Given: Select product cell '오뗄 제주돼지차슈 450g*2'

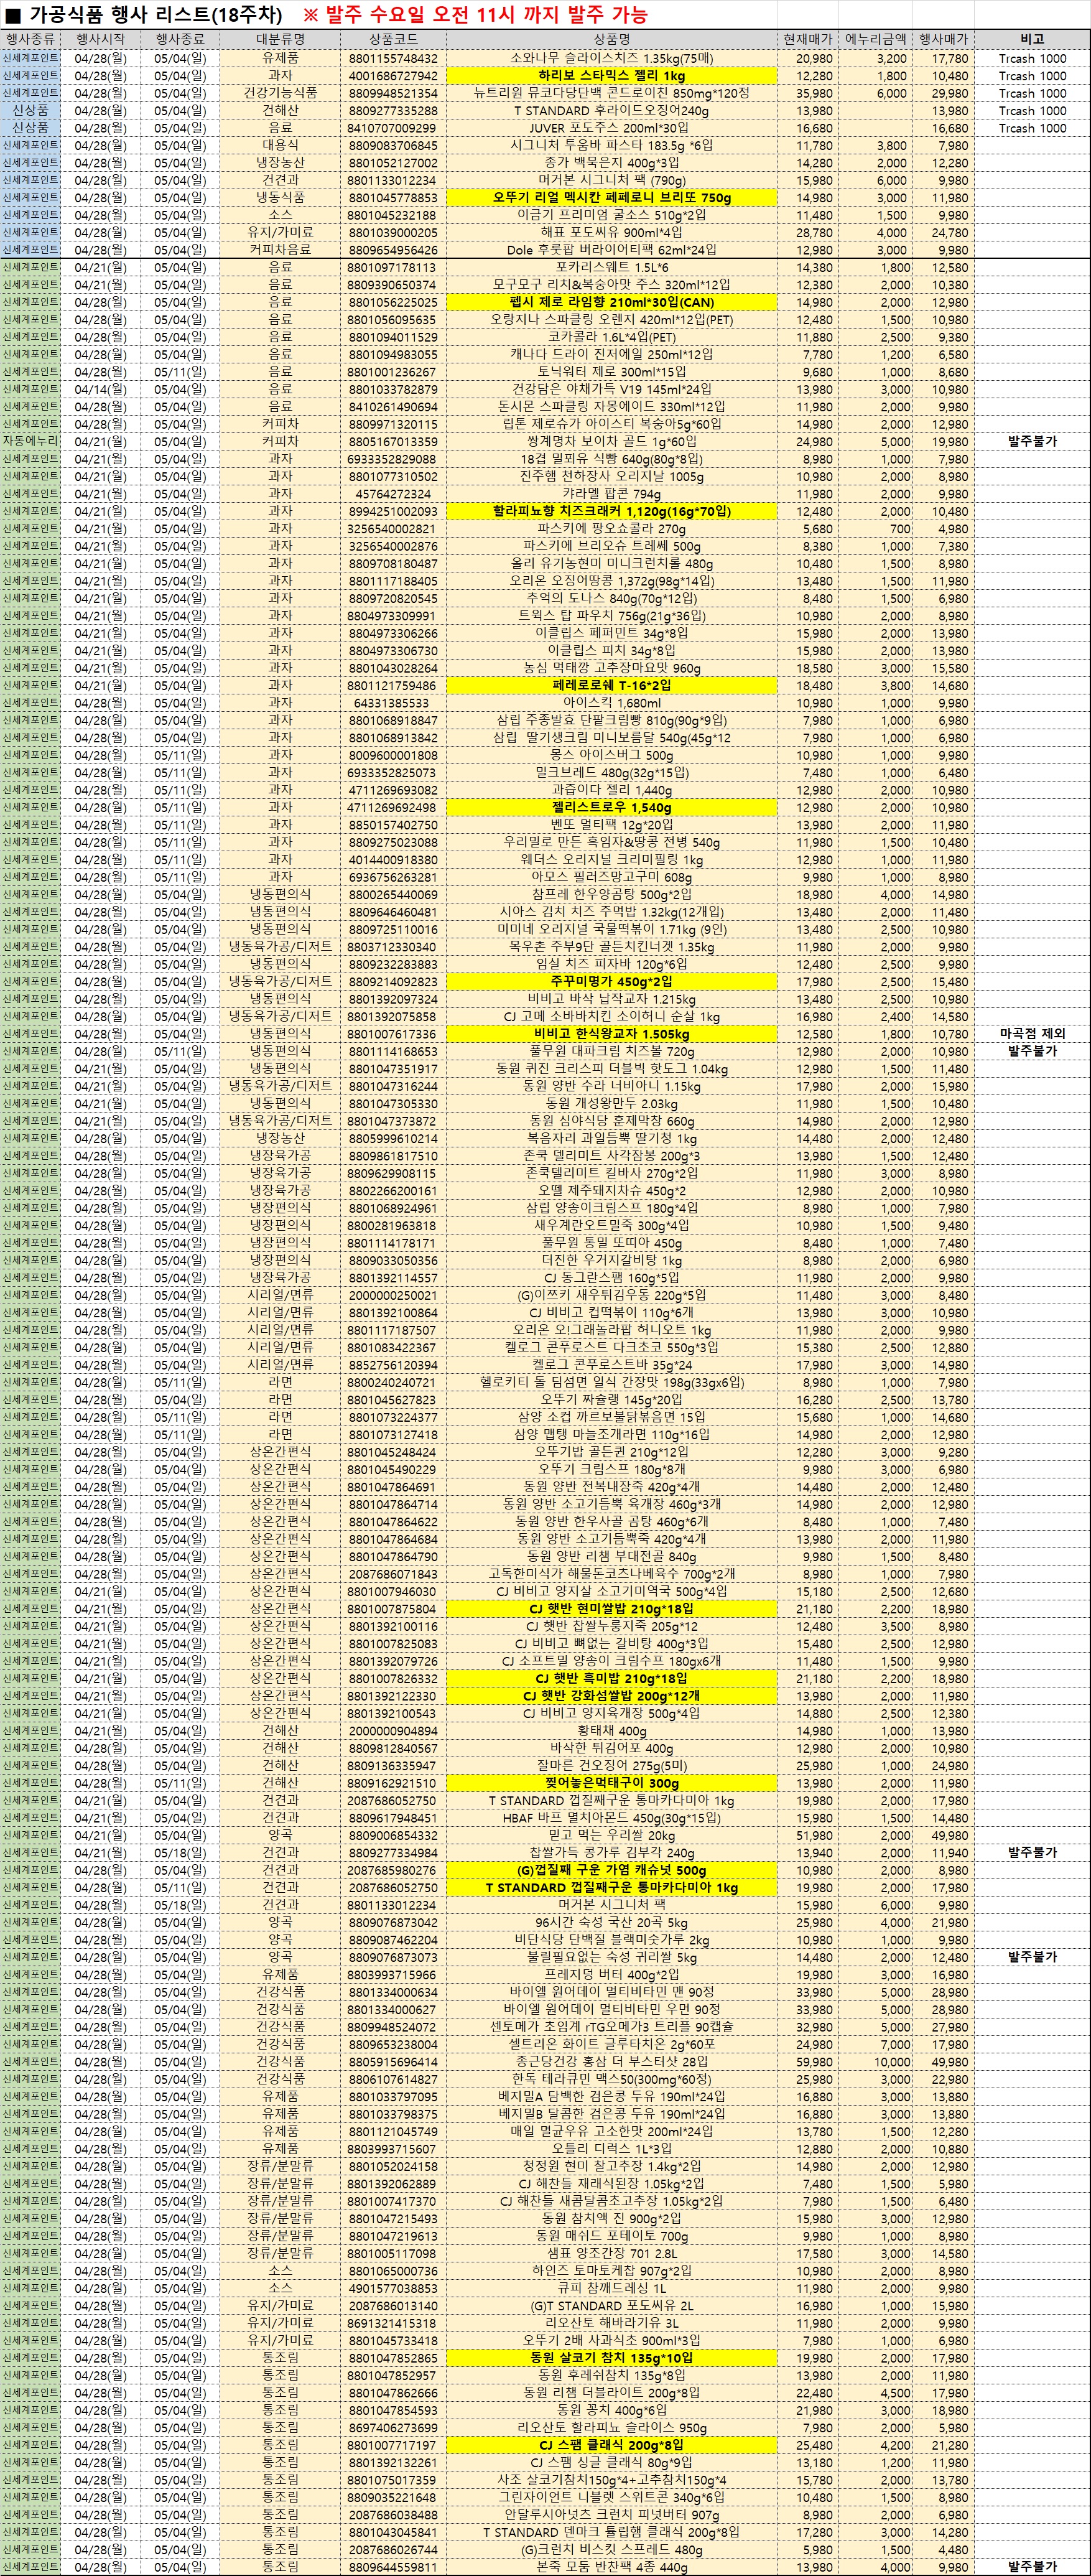Looking at the screenshot, I should pyautogui.click(x=612, y=1190).
